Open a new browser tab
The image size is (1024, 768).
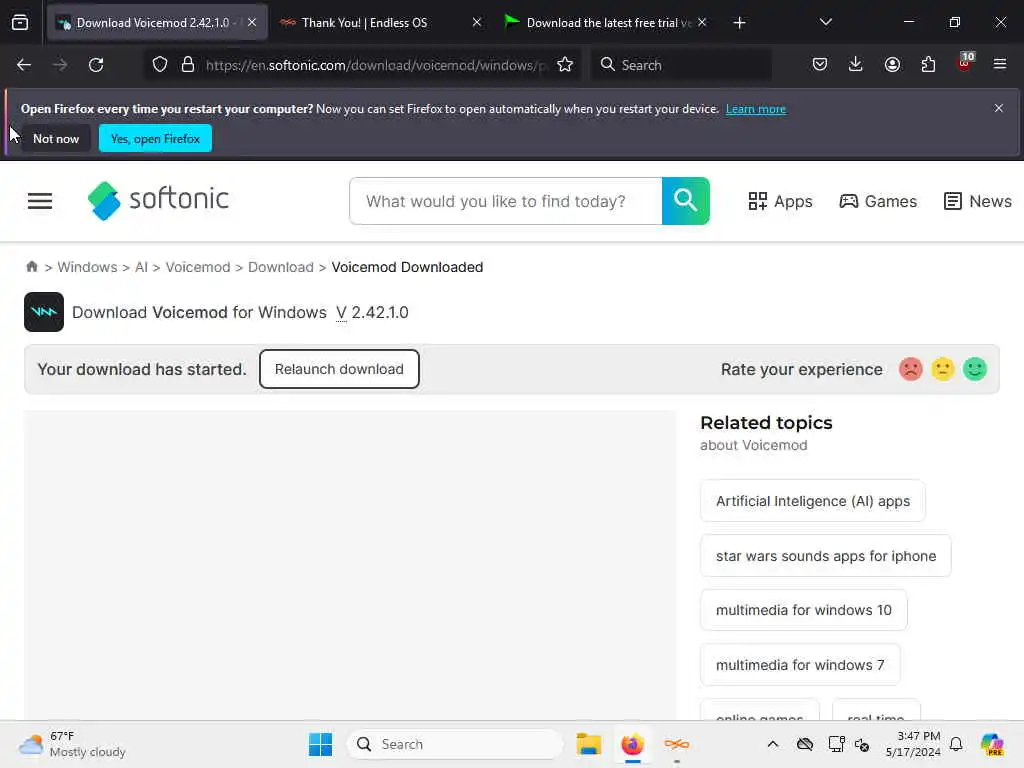coord(739,23)
